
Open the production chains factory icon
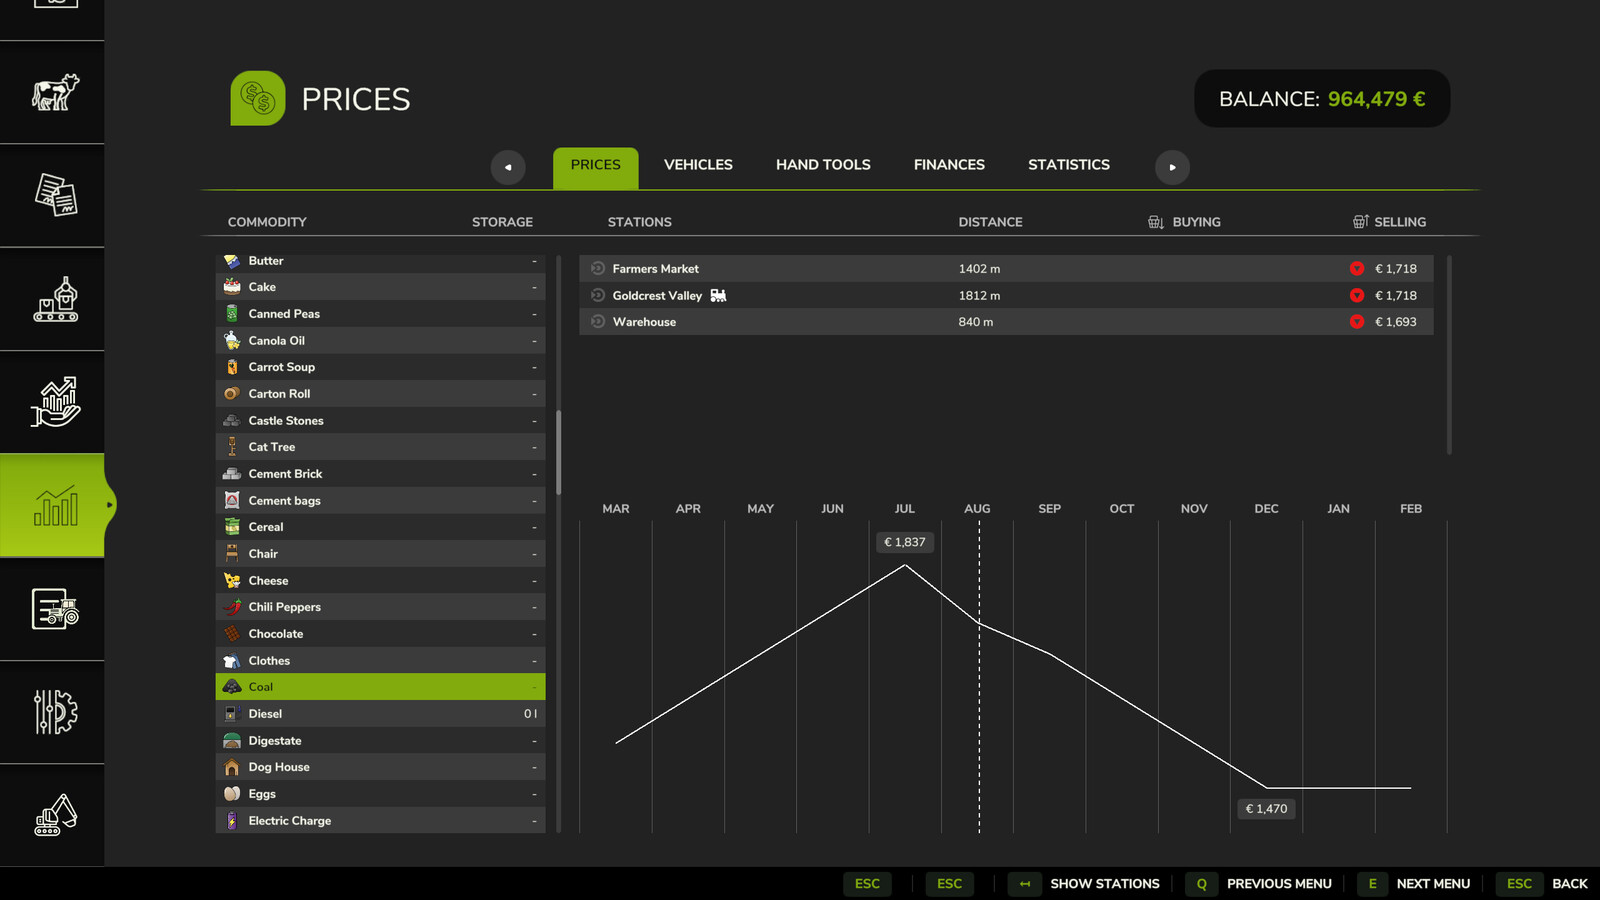pyautogui.click(x=54, y=299)
